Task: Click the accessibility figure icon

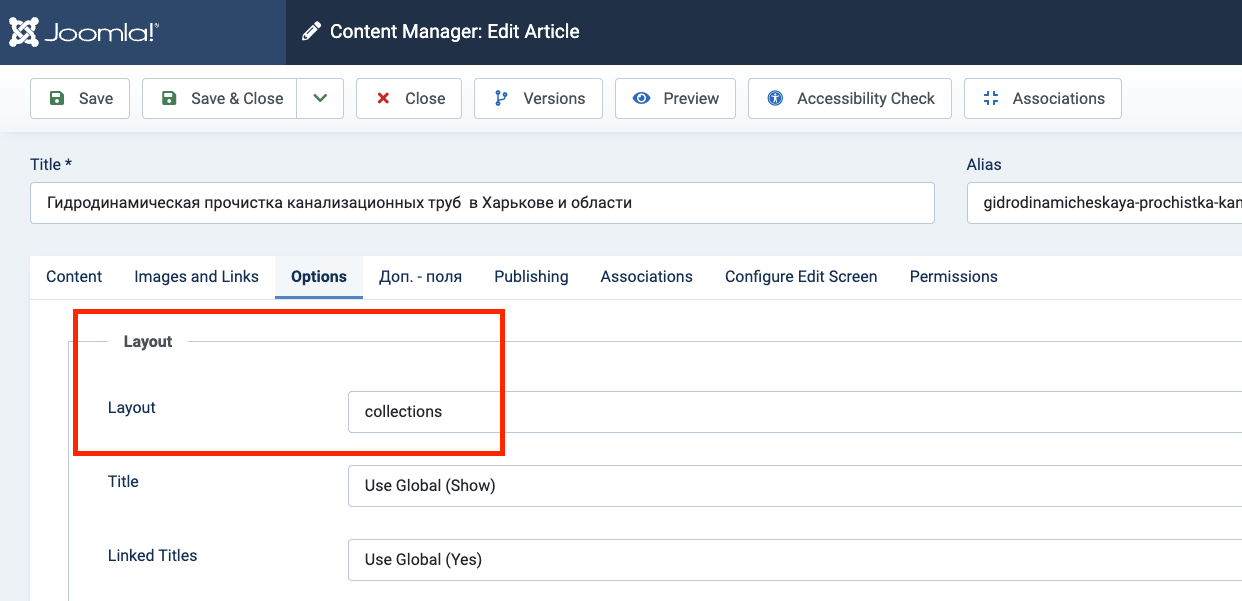Action: 775,98
